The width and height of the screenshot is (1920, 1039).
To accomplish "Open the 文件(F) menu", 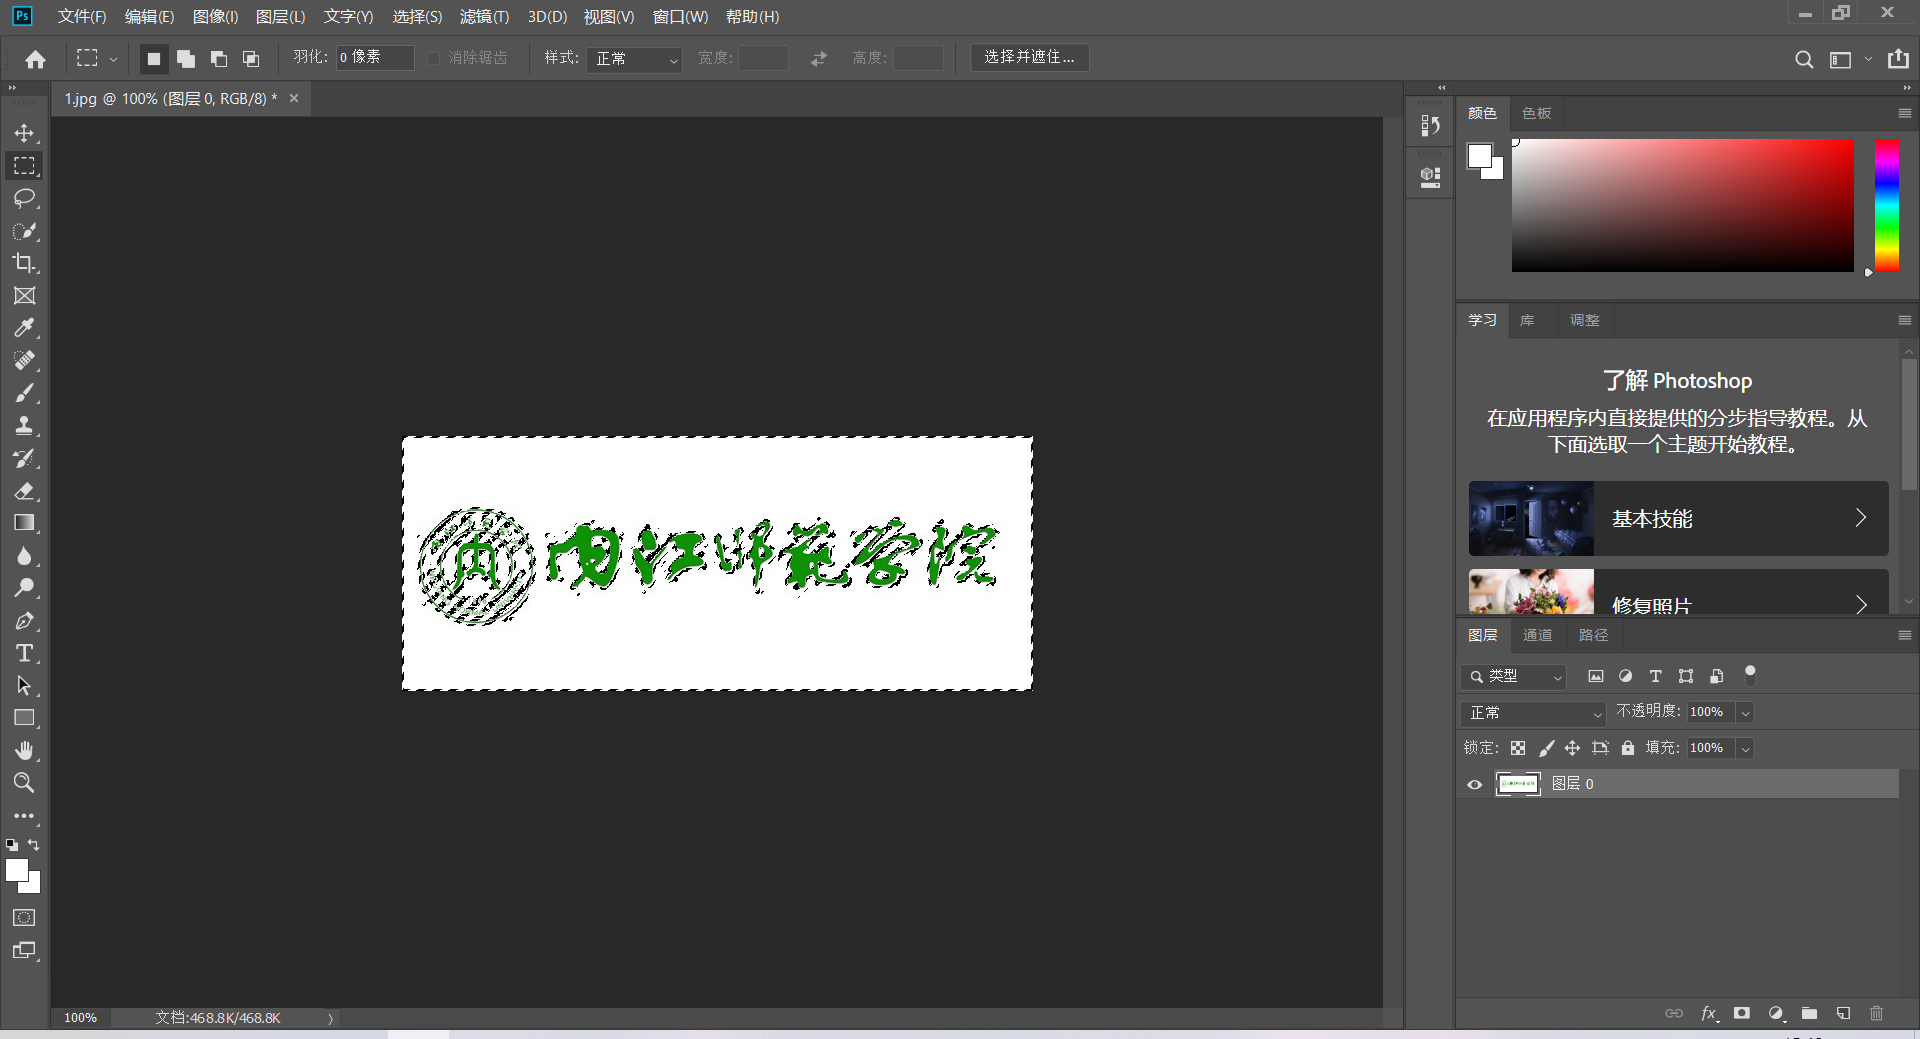I will click(81, 17).
